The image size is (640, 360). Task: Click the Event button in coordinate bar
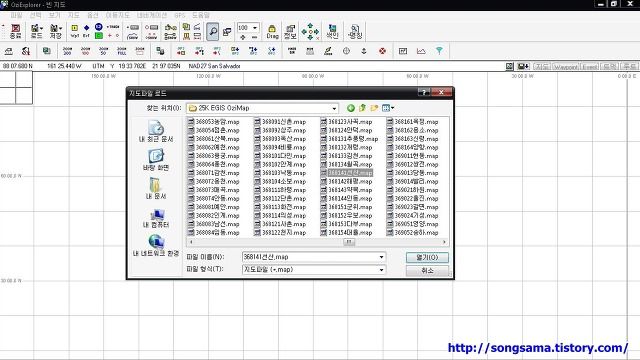click(x=589, y=66)
